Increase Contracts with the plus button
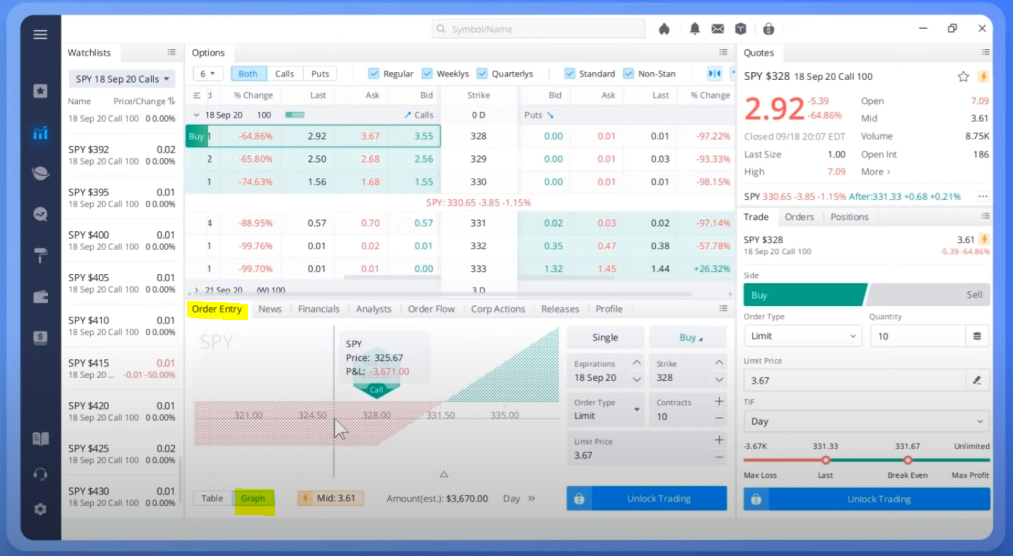This screenshot has height=556, width=1013. pos(719,402)
